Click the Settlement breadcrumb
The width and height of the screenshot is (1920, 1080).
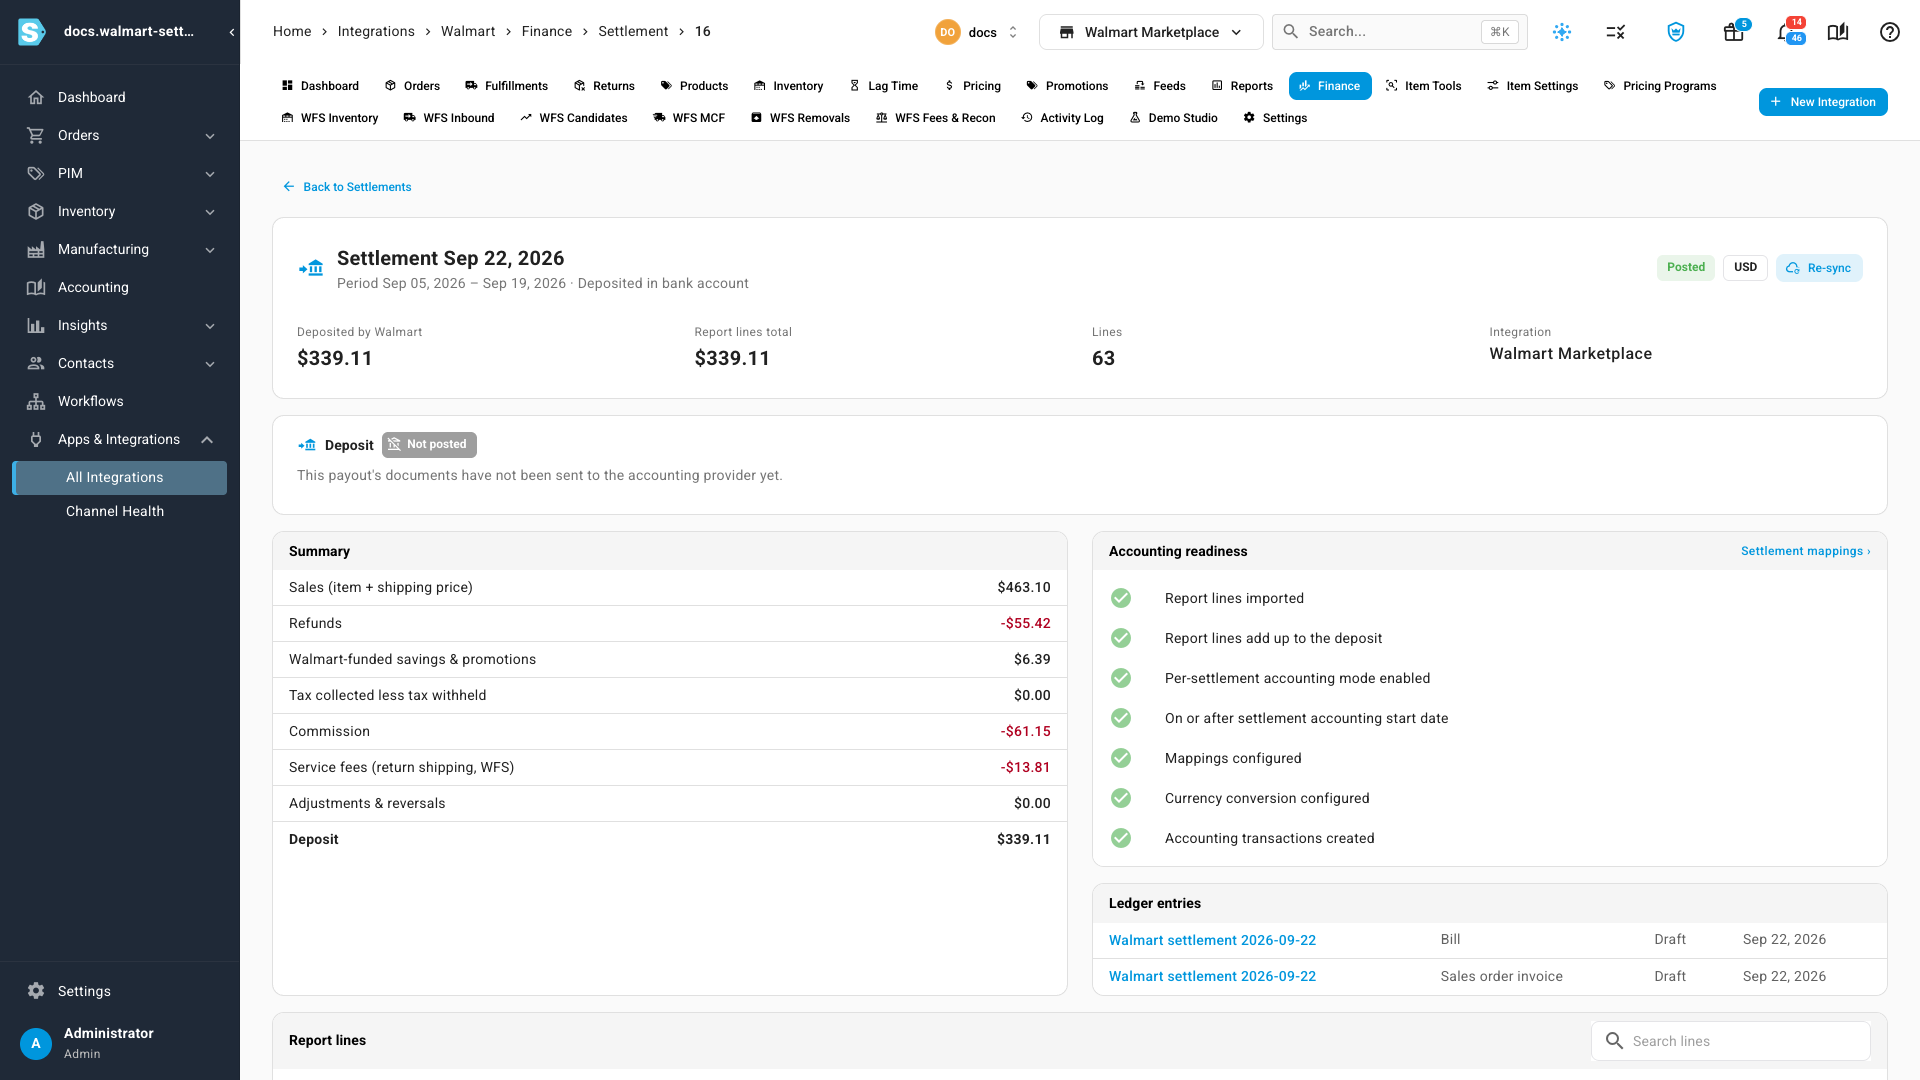click(633, 31)
